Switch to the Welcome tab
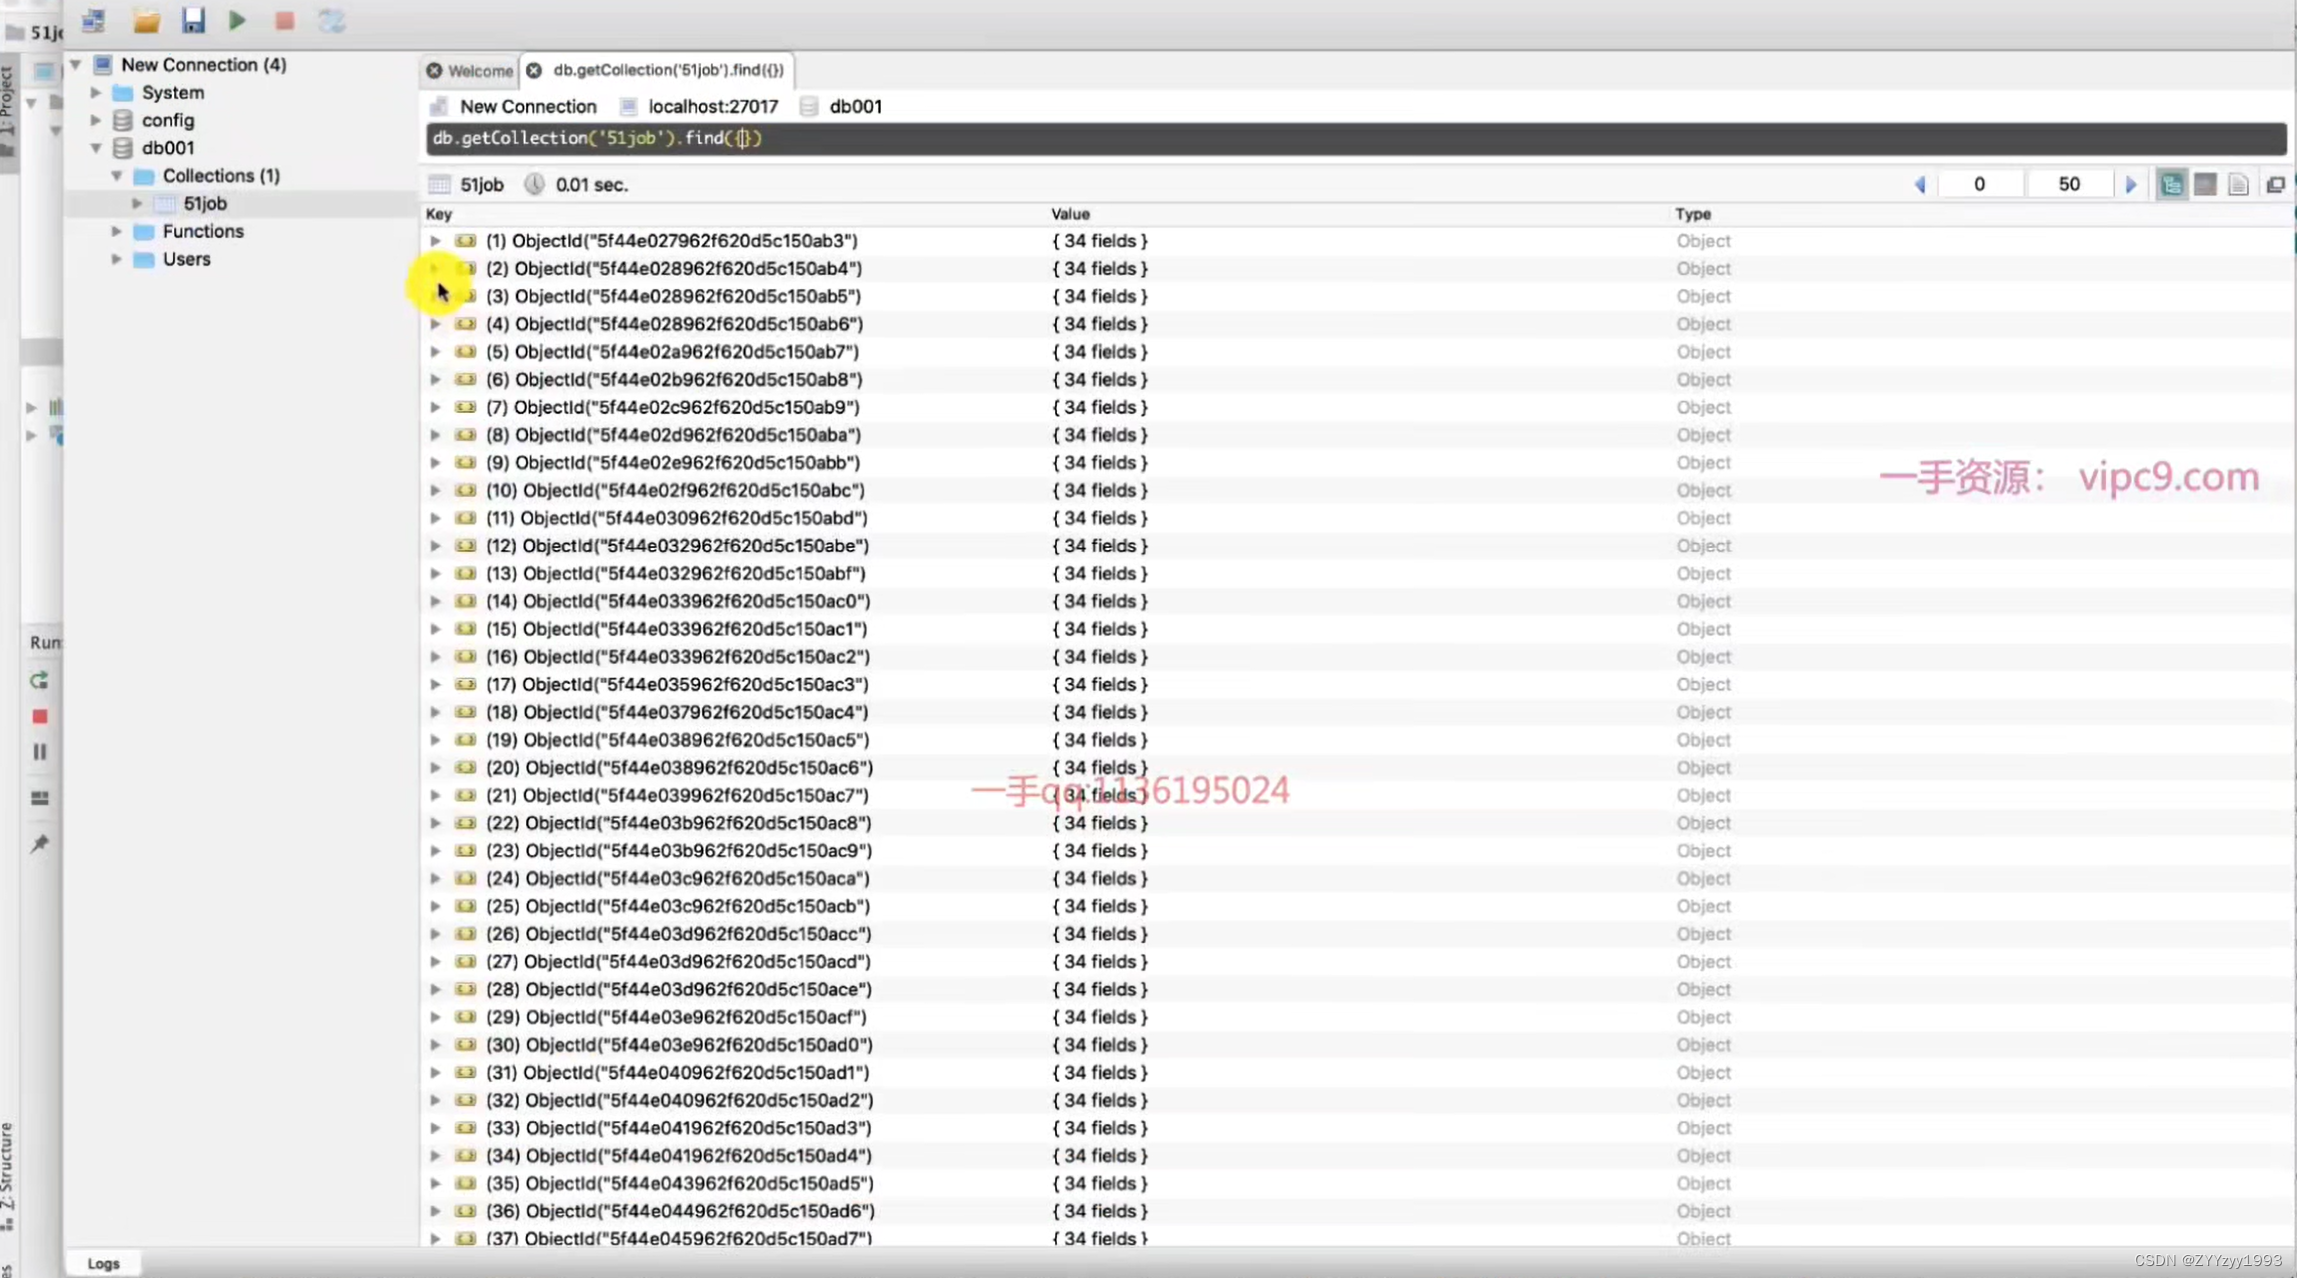This screenshot has width=2297, height=1278. pyautogui.click(x=479, y=71)
